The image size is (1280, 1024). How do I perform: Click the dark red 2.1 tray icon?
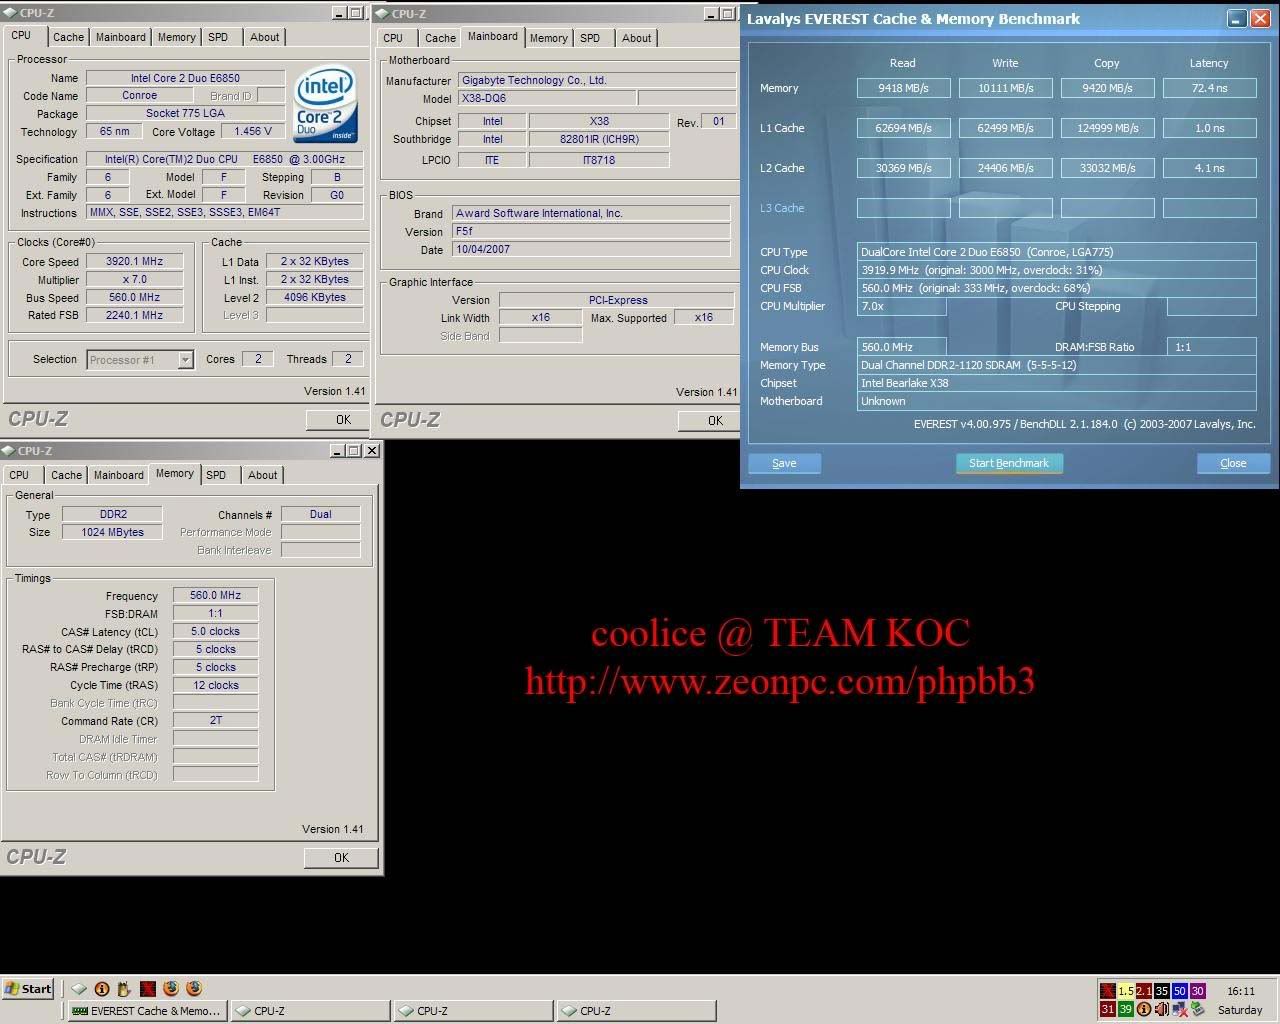click(1144, 991)
